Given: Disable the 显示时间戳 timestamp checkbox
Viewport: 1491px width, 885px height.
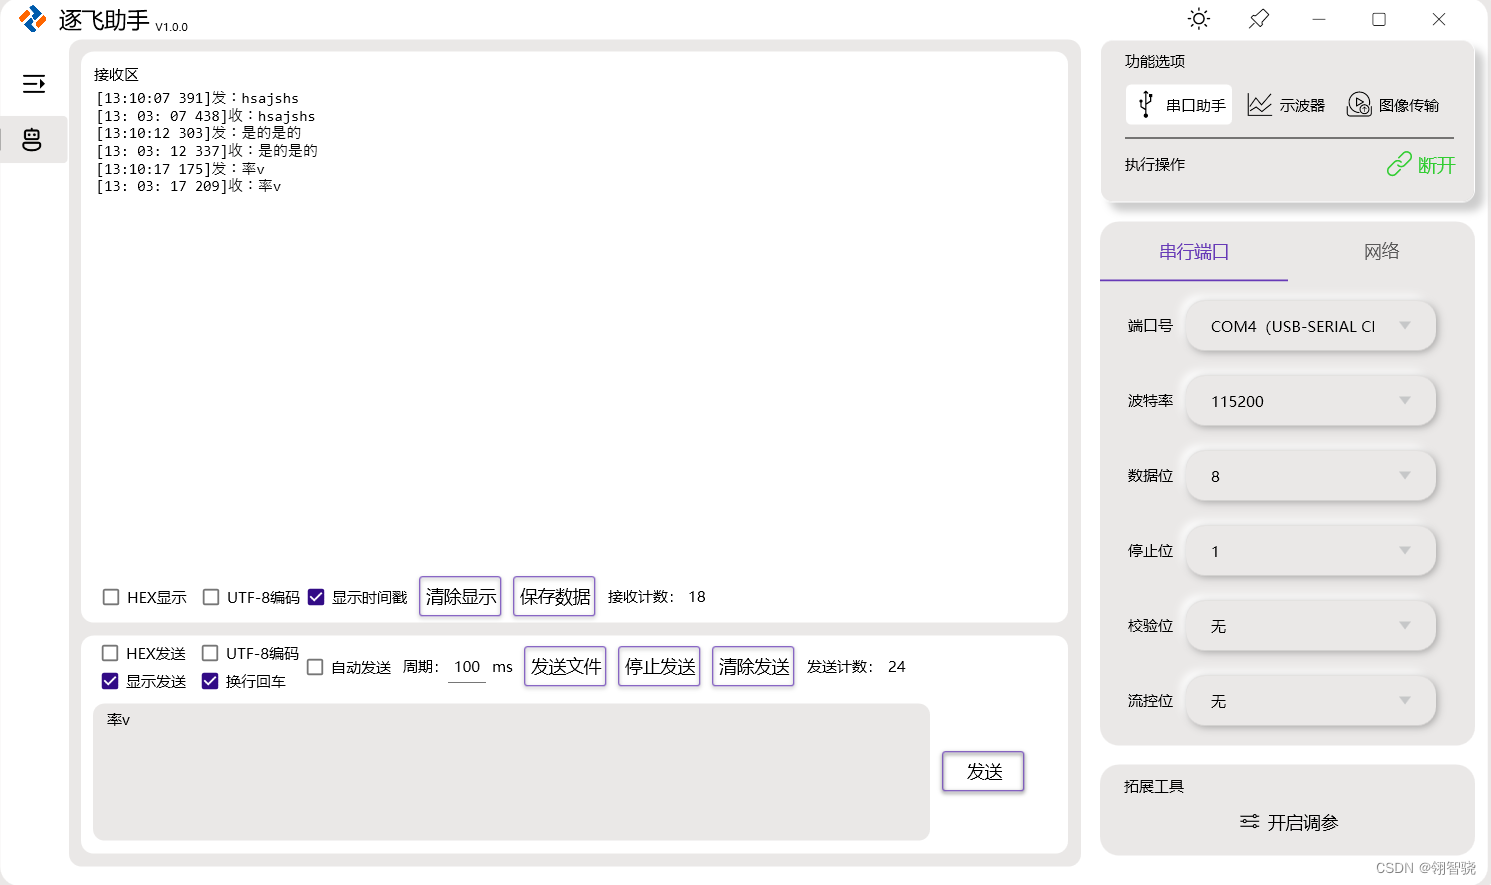Looking at the screenshot, I should [316, 596].
